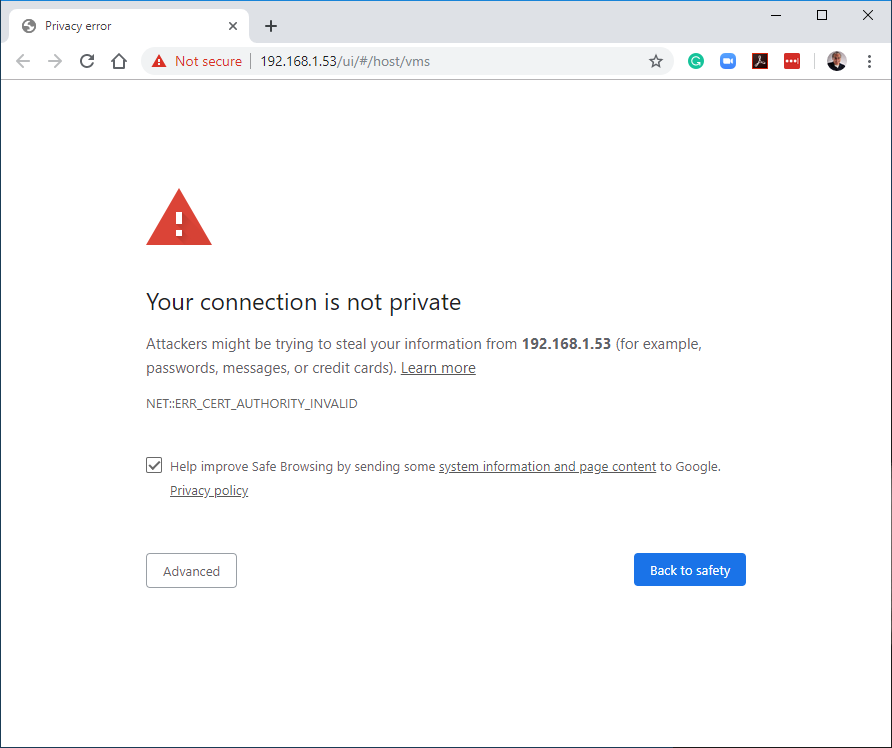Click the Back to safety button
Screen dimensions: 892x748
tap(690, 570)
